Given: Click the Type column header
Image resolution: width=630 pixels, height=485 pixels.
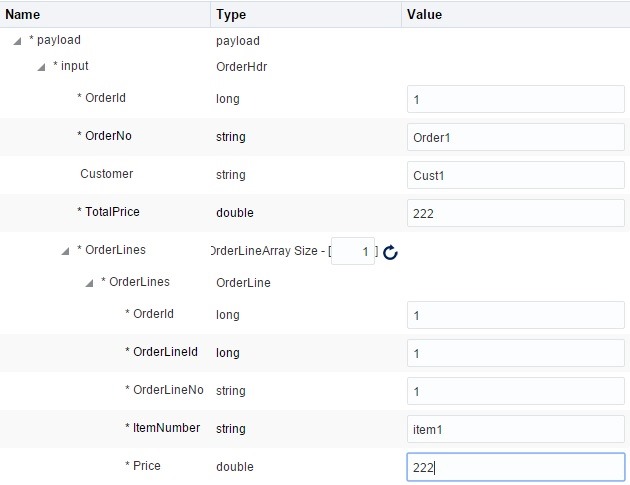Looking at the screenshot, I should [x=231, y=15].
